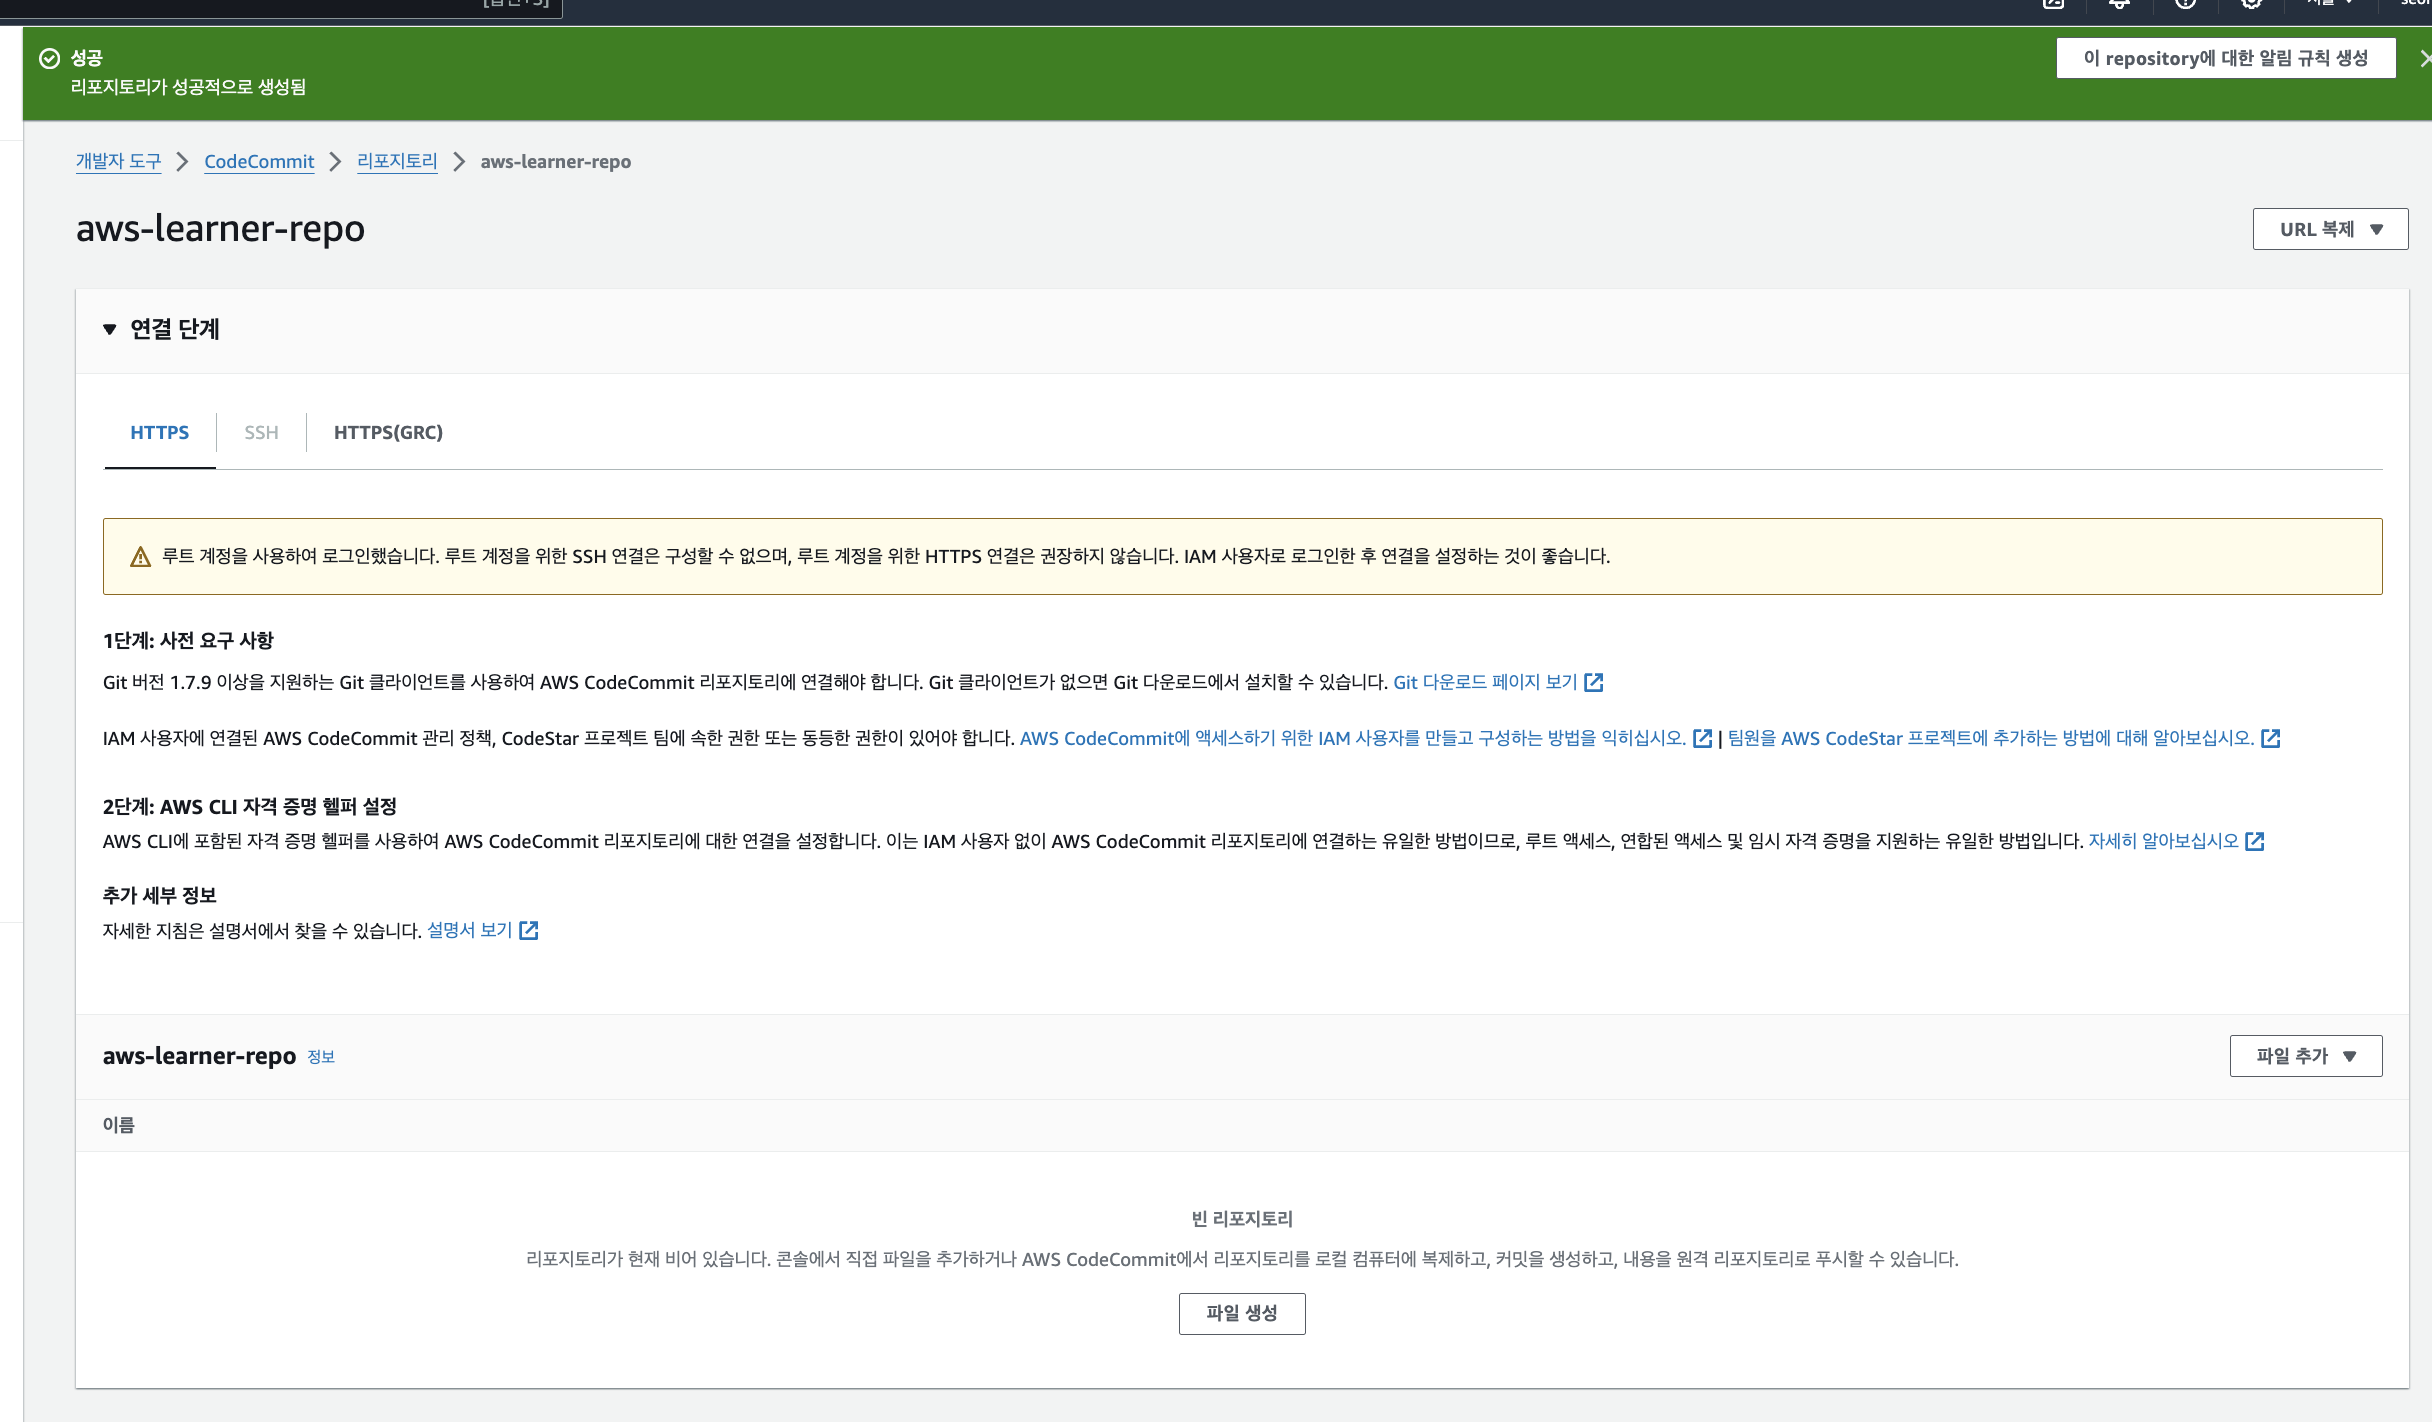Screen dimensions: 2432x1422
Task: Click the 이름 column header
Action: tap(119, 1125)
